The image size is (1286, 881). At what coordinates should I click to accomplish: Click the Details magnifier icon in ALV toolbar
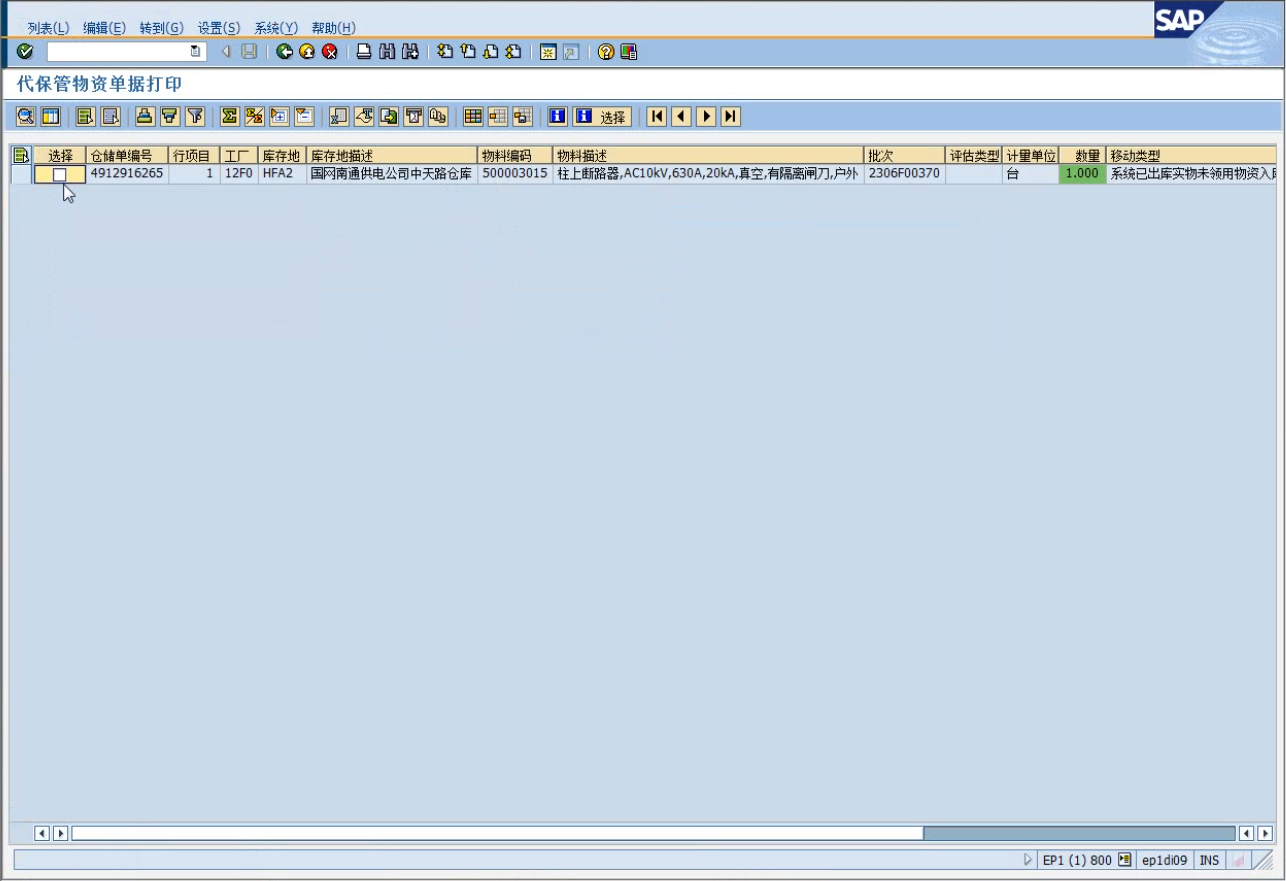26,117
